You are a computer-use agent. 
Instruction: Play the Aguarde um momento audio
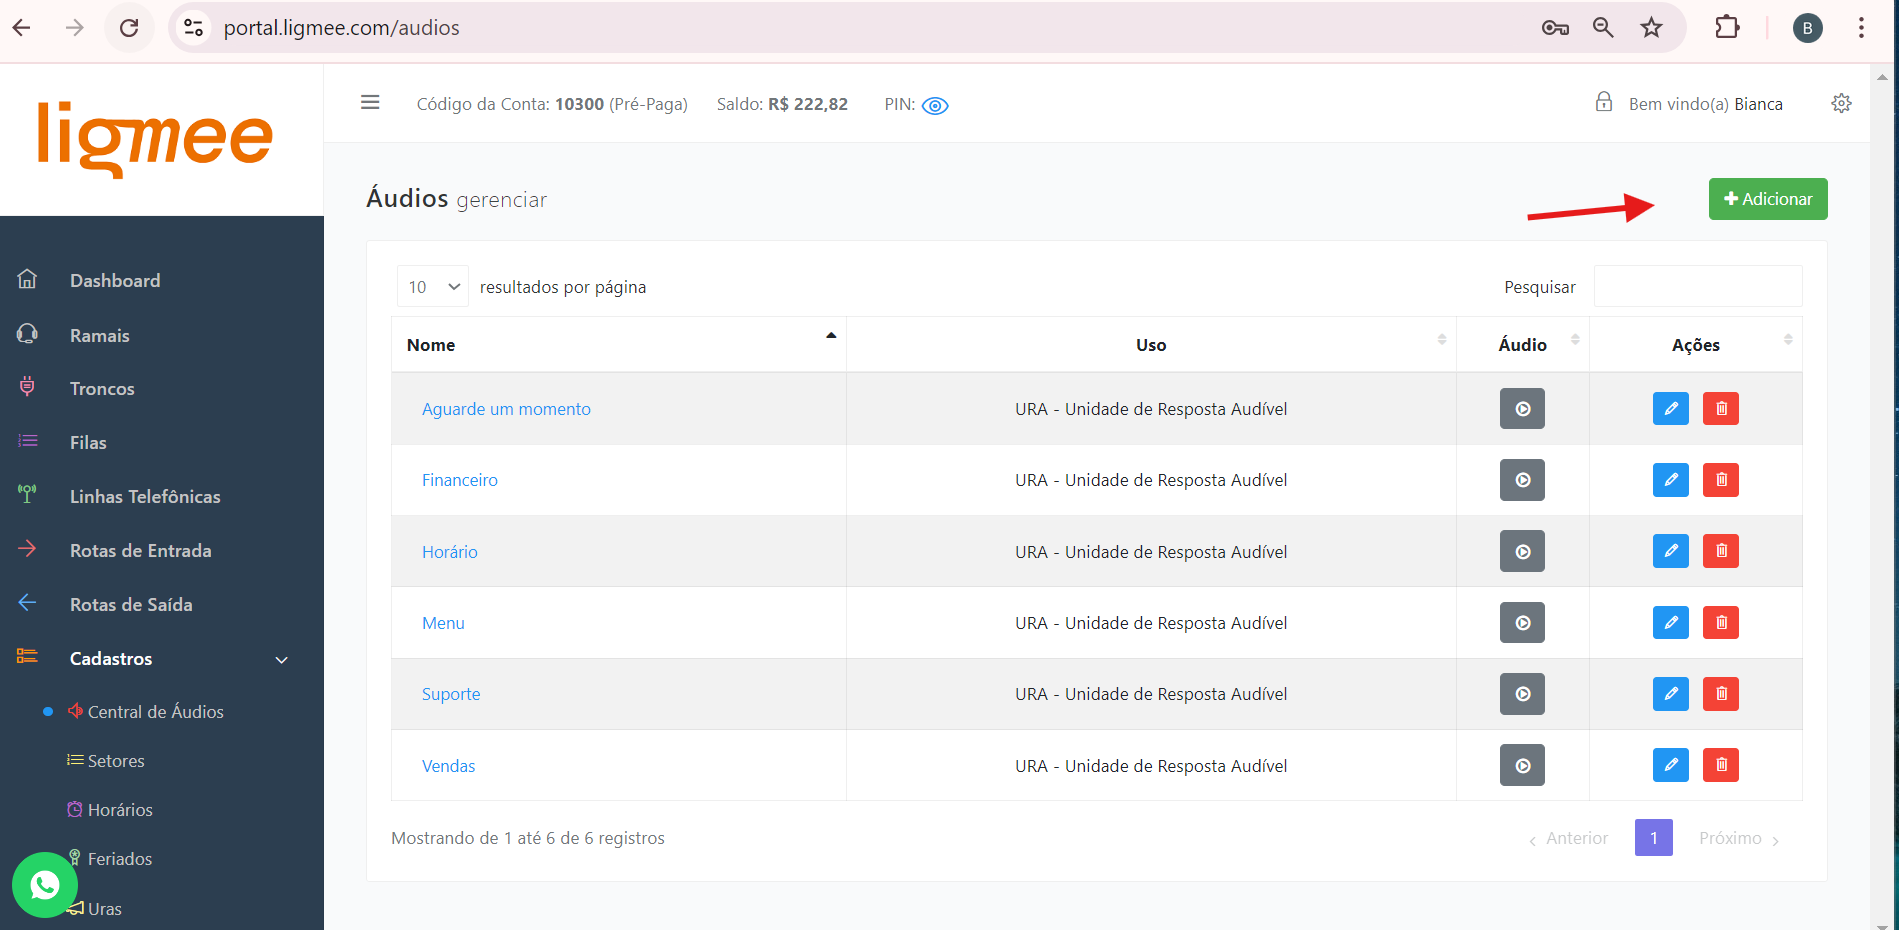(x=1521, y=409)
